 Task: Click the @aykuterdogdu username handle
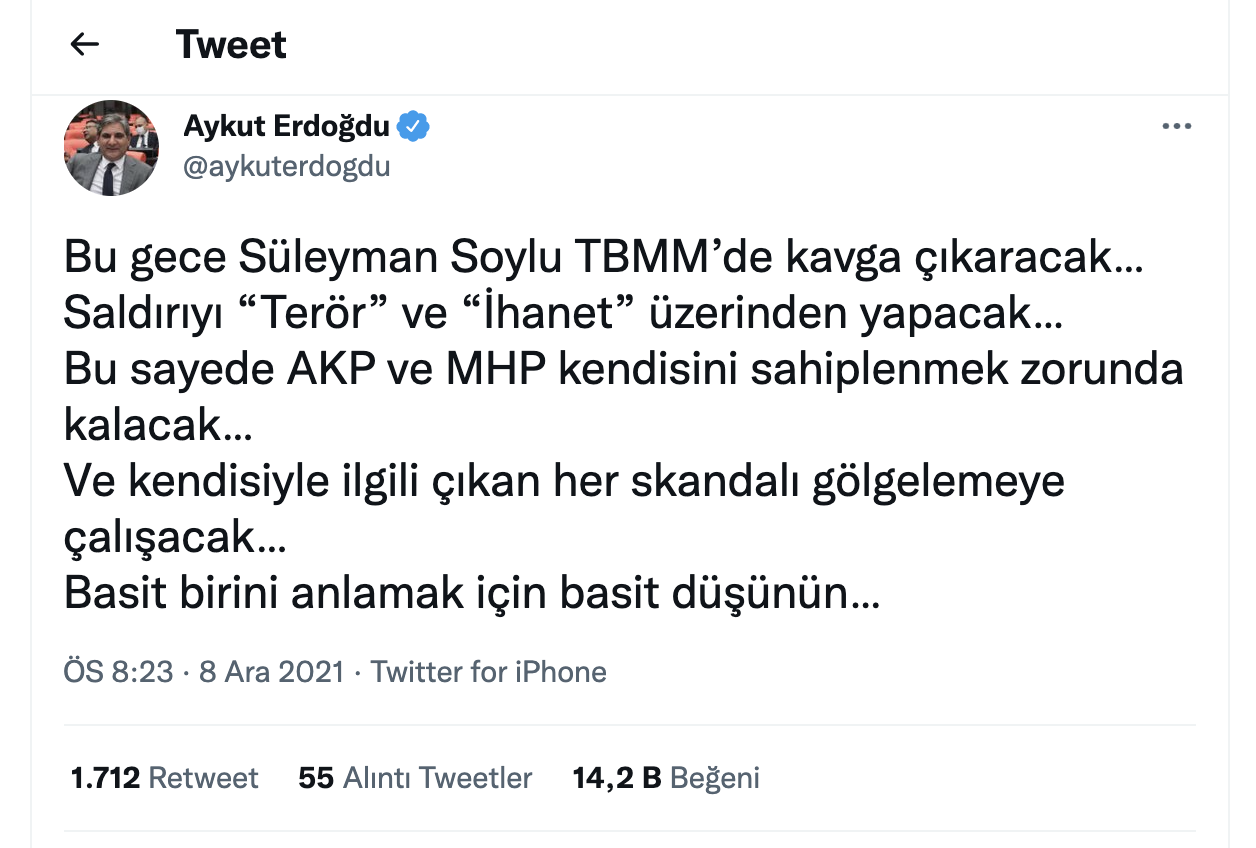[287, 166]
